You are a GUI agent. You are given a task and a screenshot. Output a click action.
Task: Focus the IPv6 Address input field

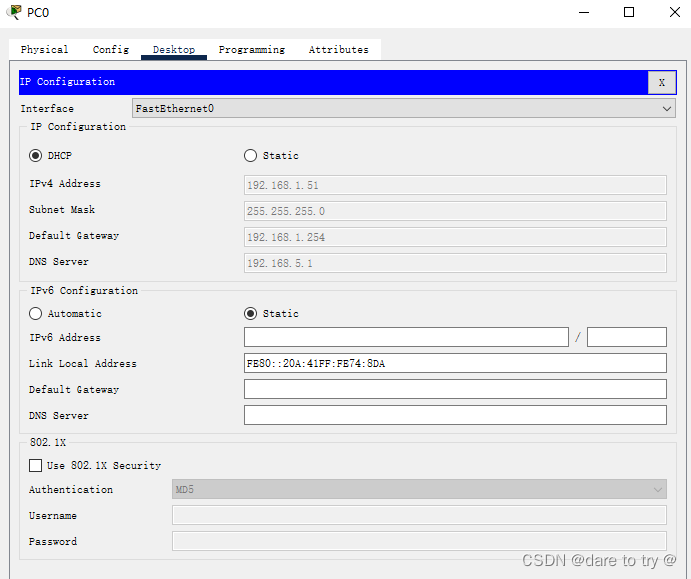pyautogui.click(x=406, y=337)
